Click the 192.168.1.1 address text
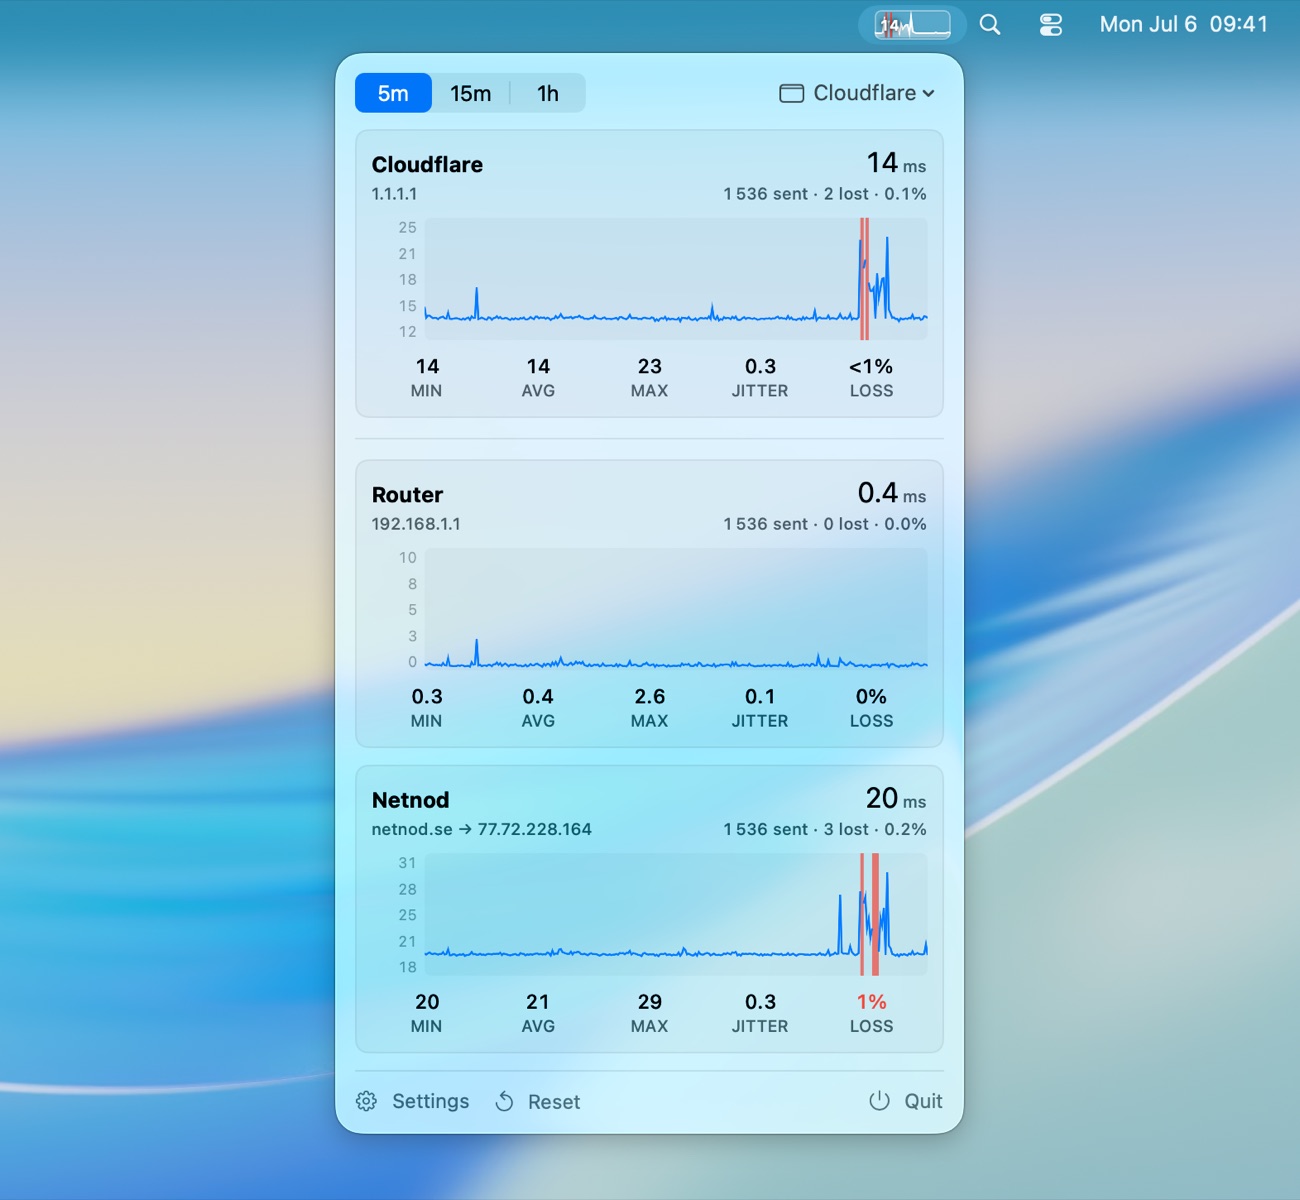Screen dimensions: 1300x1200 click(x=416, y=524)
